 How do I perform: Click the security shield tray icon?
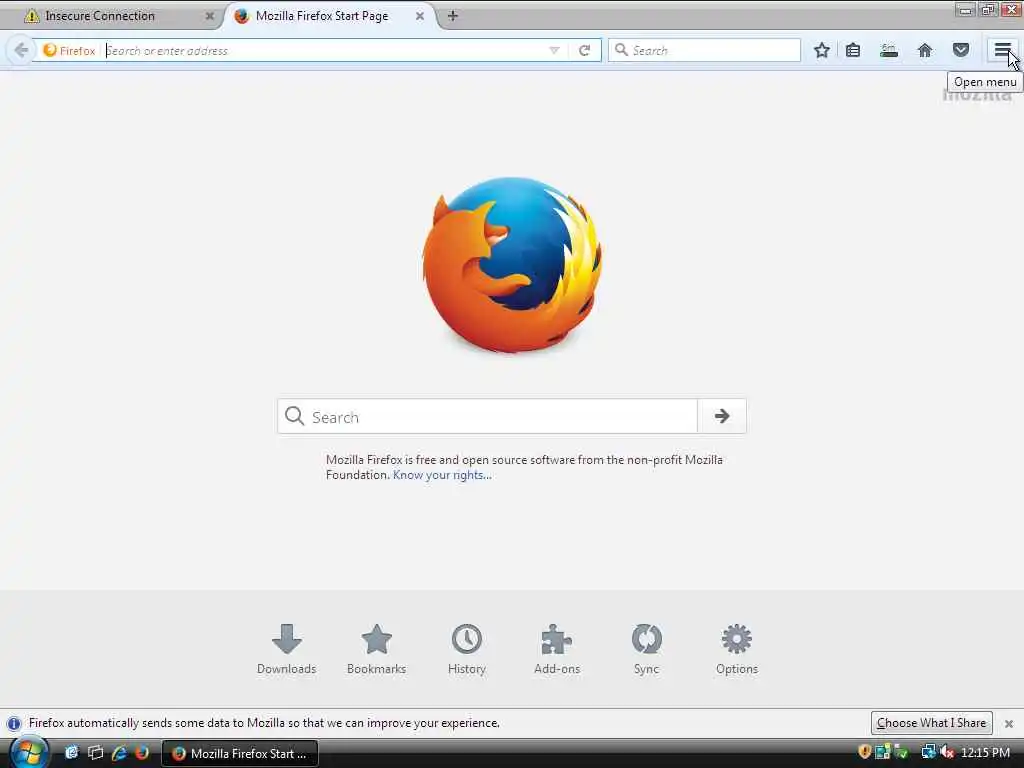(x=865, y=752)
